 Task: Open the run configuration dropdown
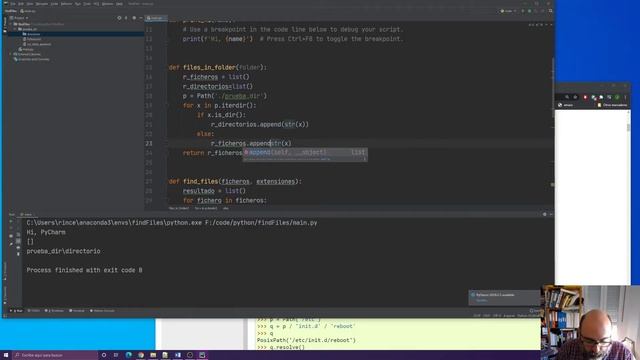tap(508, 11)
